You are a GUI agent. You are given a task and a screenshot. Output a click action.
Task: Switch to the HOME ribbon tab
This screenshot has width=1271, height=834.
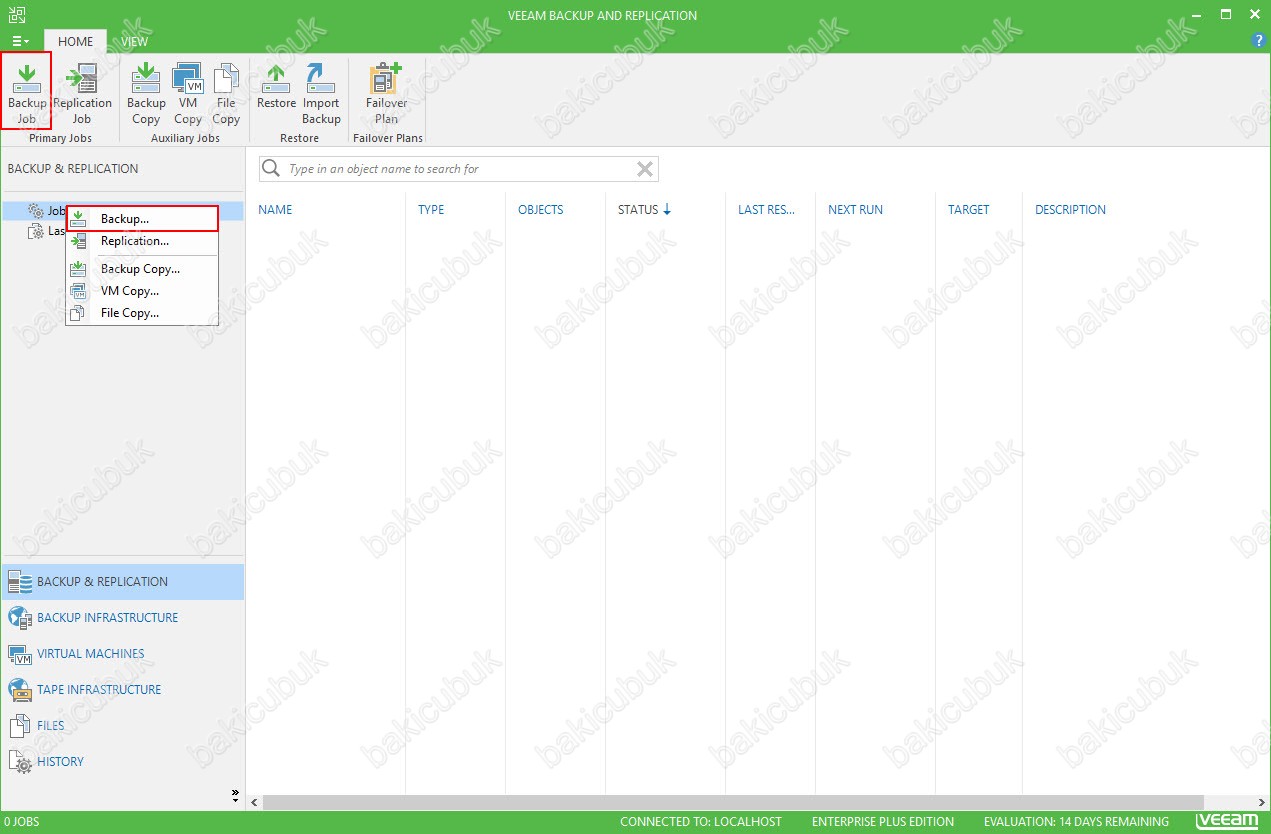[75, 42]
